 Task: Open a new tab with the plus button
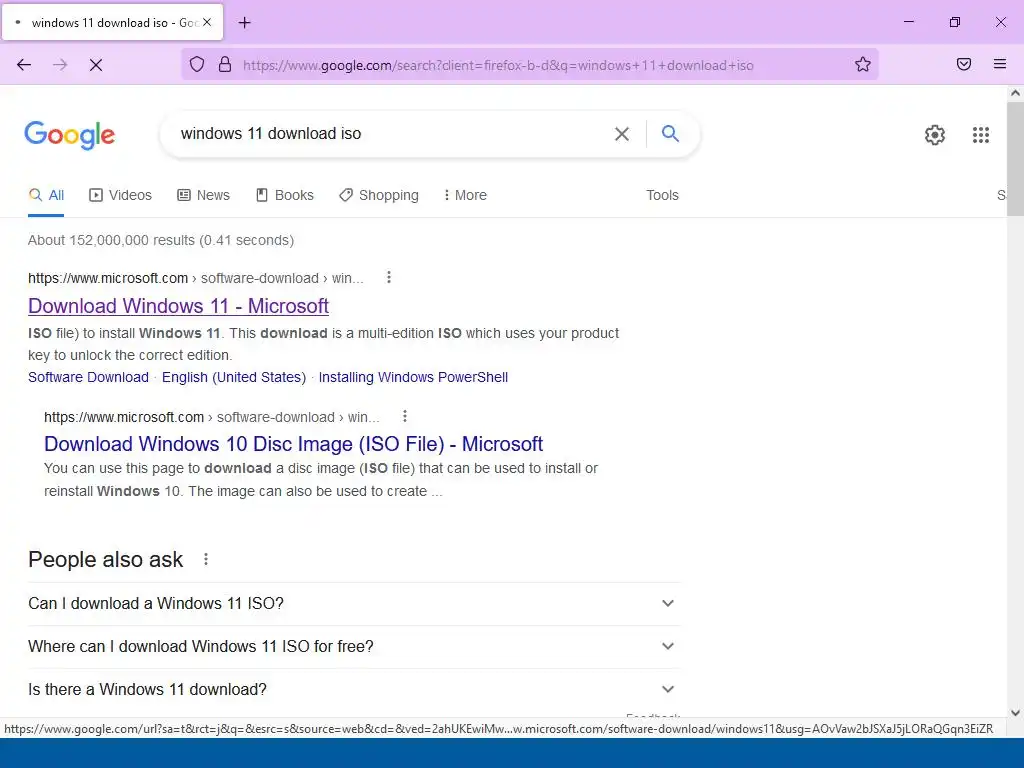click(244, 23)
